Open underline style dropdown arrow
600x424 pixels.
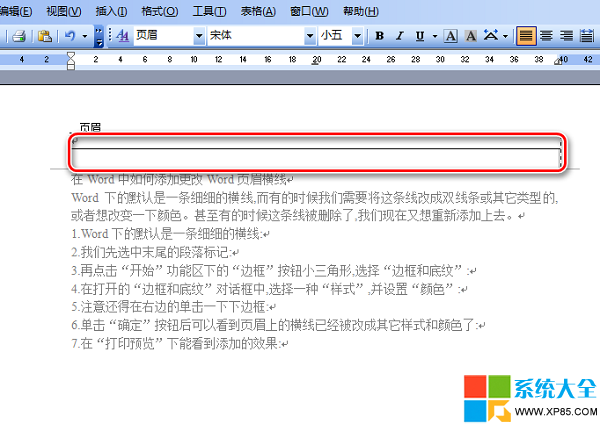click(435, 36)
